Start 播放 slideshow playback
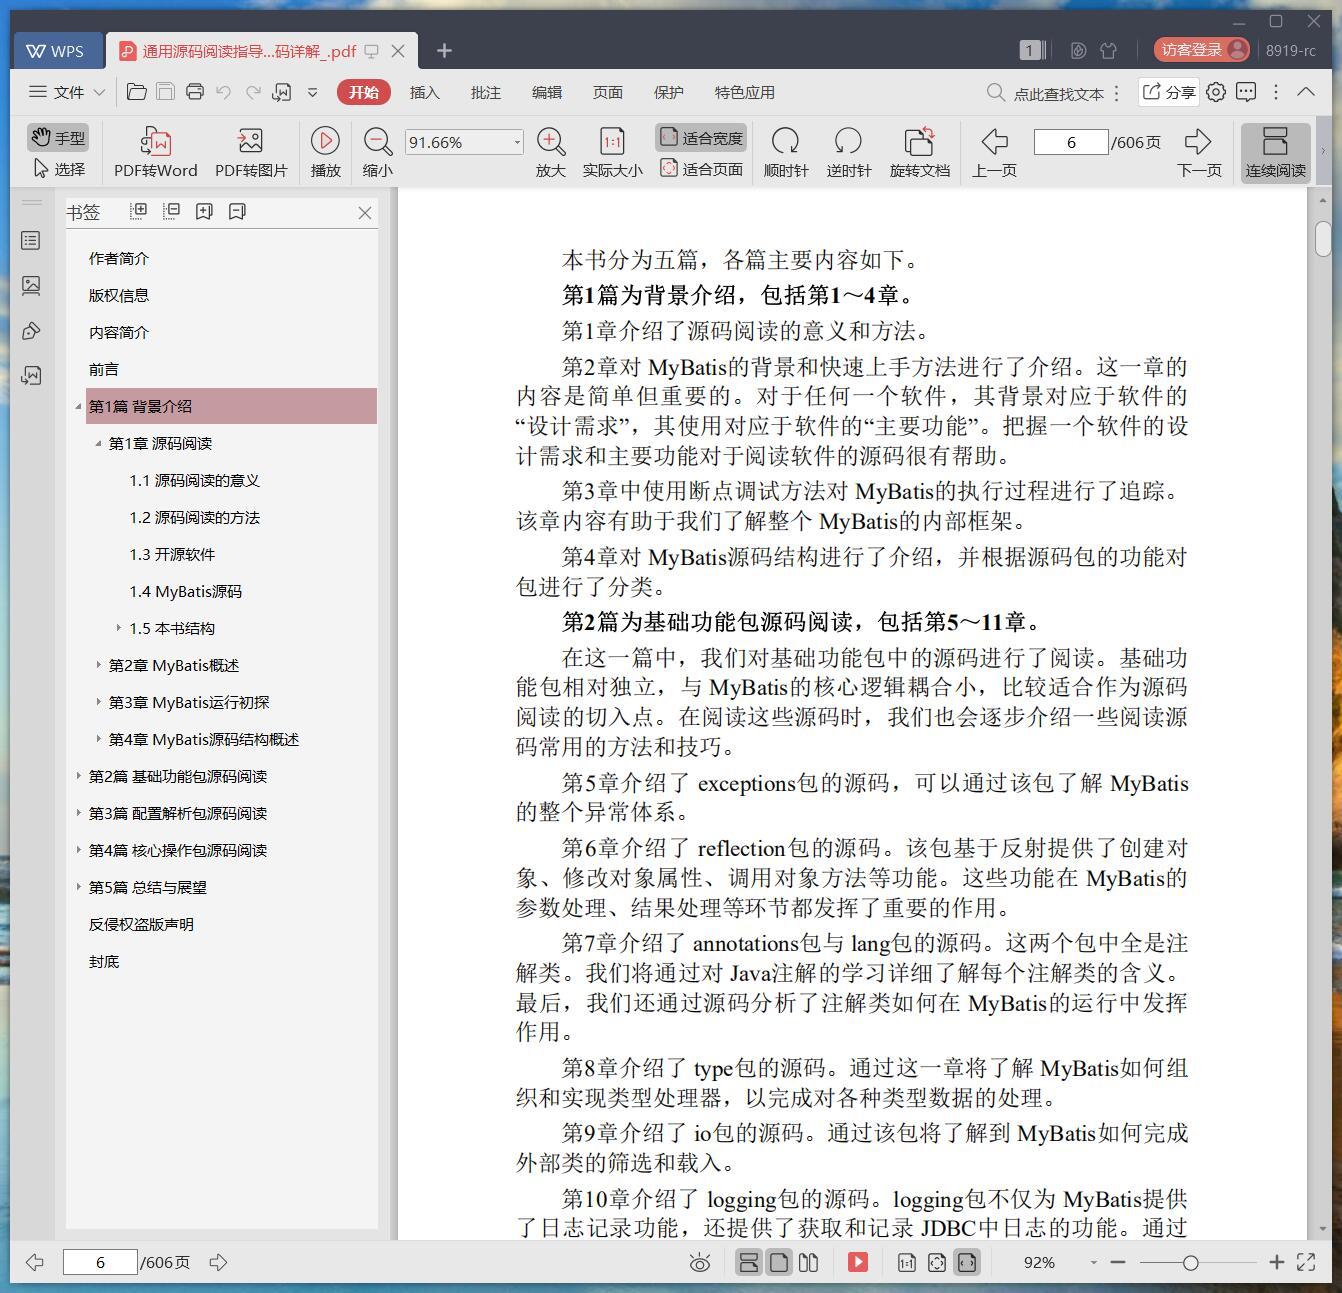1342x1293 pixels. point(325,141)
